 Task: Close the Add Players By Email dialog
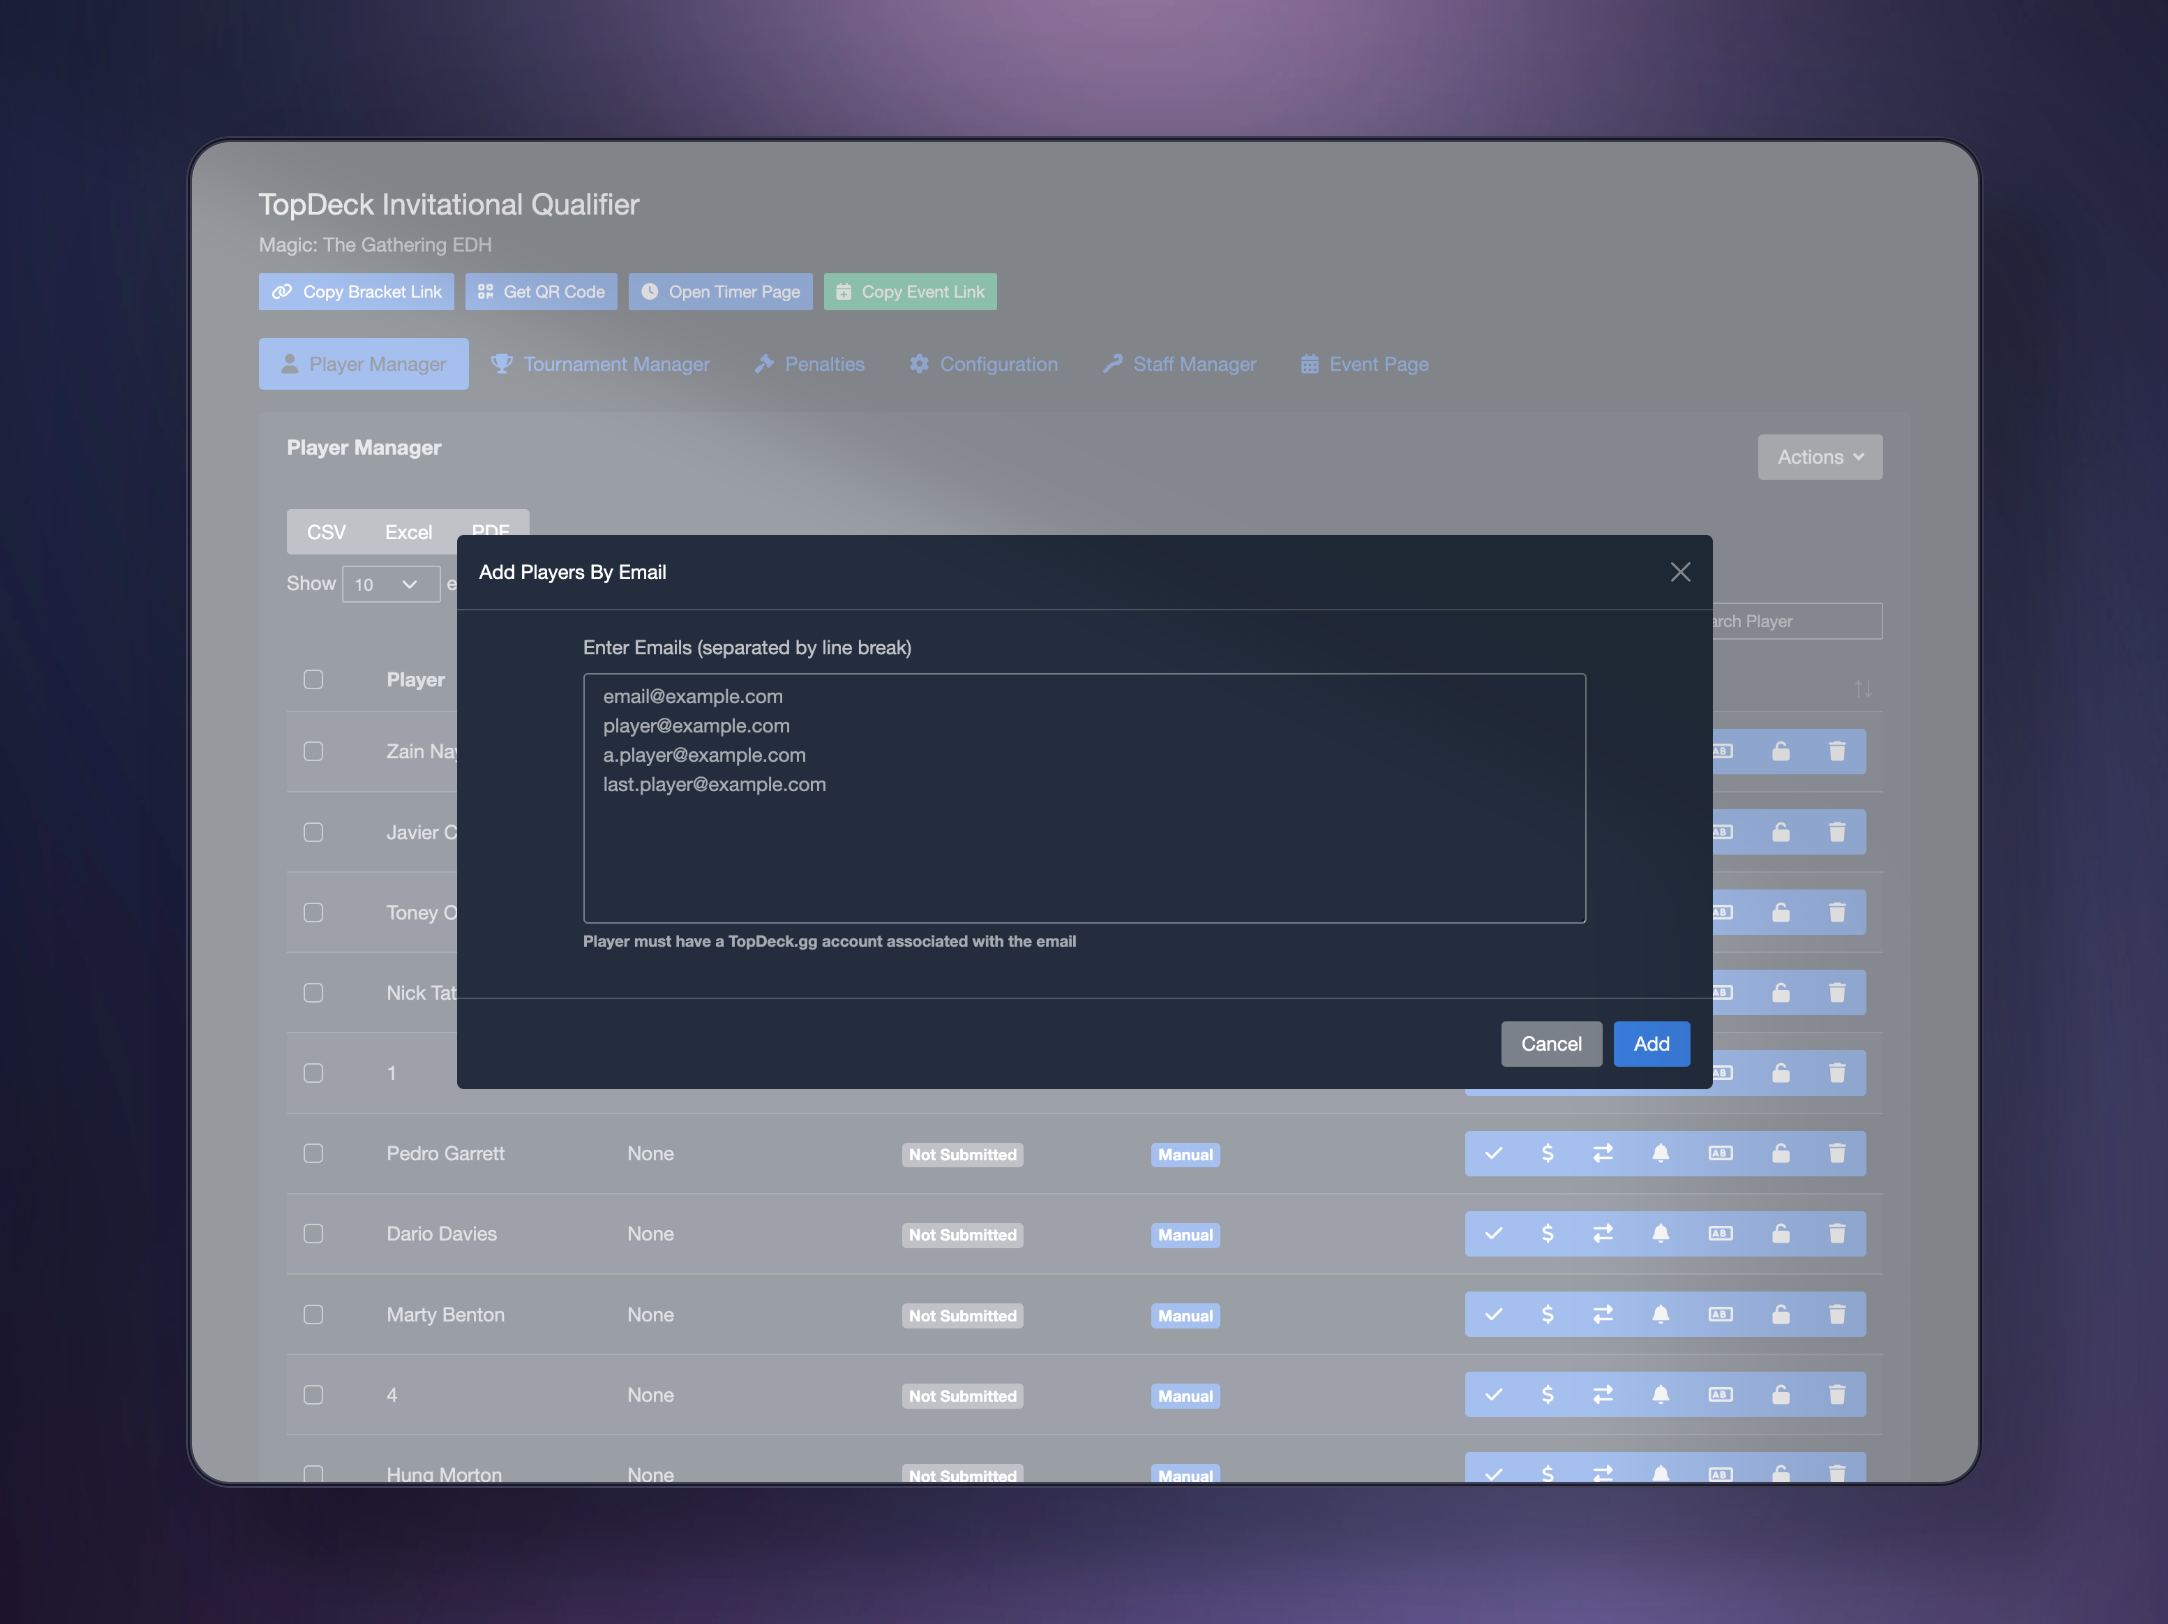pyautogui.click(x=1680, y=572)
